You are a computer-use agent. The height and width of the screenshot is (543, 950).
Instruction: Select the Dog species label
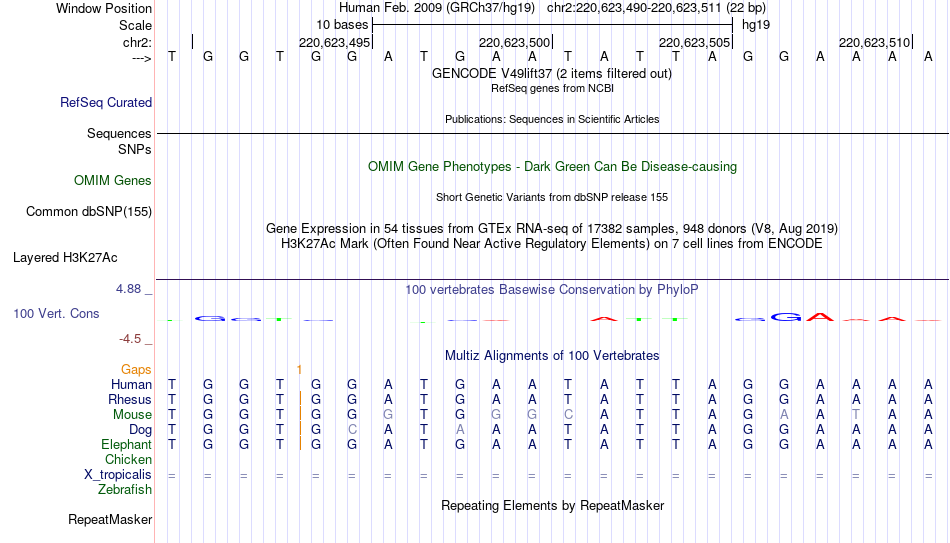[141, 430]
